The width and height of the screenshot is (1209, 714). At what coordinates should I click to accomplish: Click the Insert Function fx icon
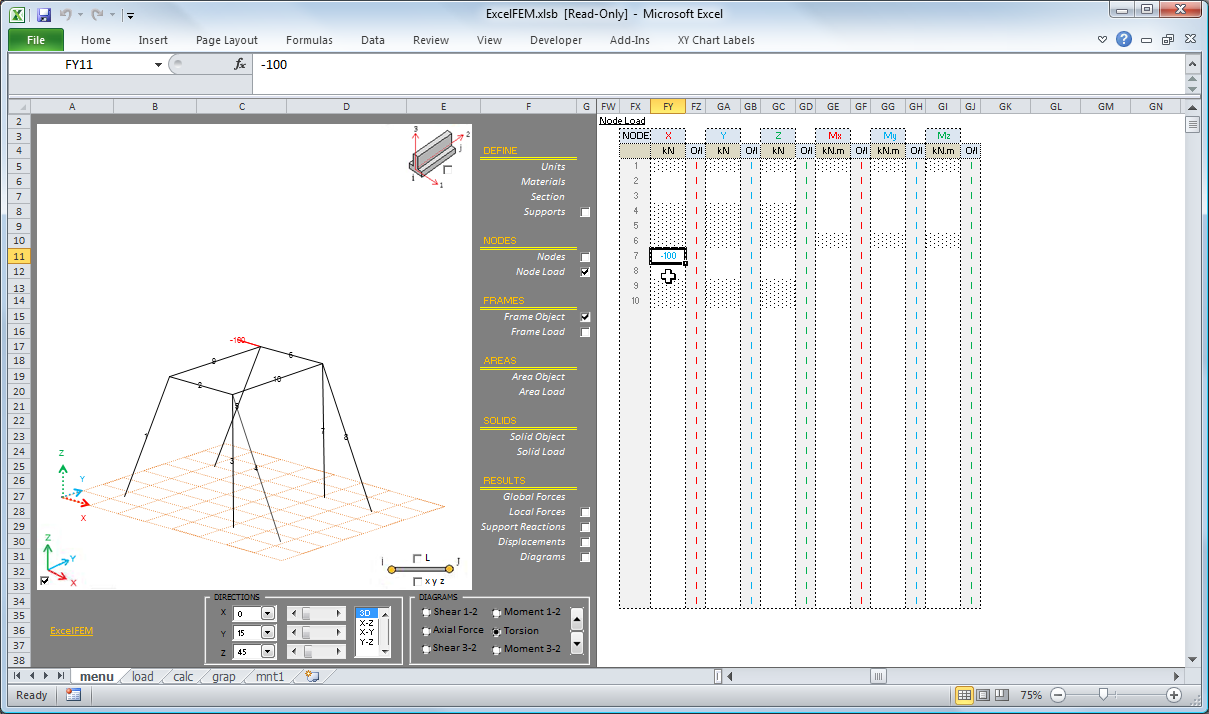(240, 64)
